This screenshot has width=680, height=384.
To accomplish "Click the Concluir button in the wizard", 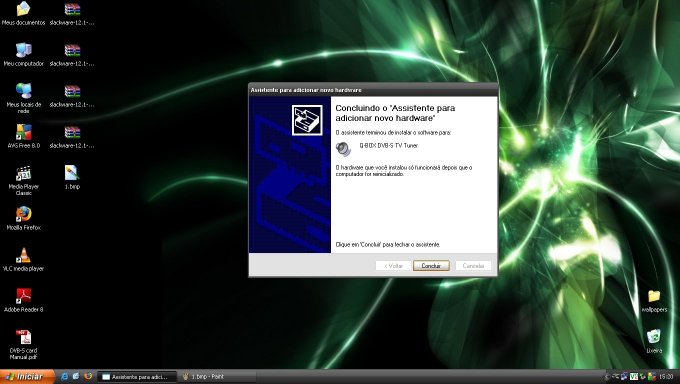I will point(431,266).
